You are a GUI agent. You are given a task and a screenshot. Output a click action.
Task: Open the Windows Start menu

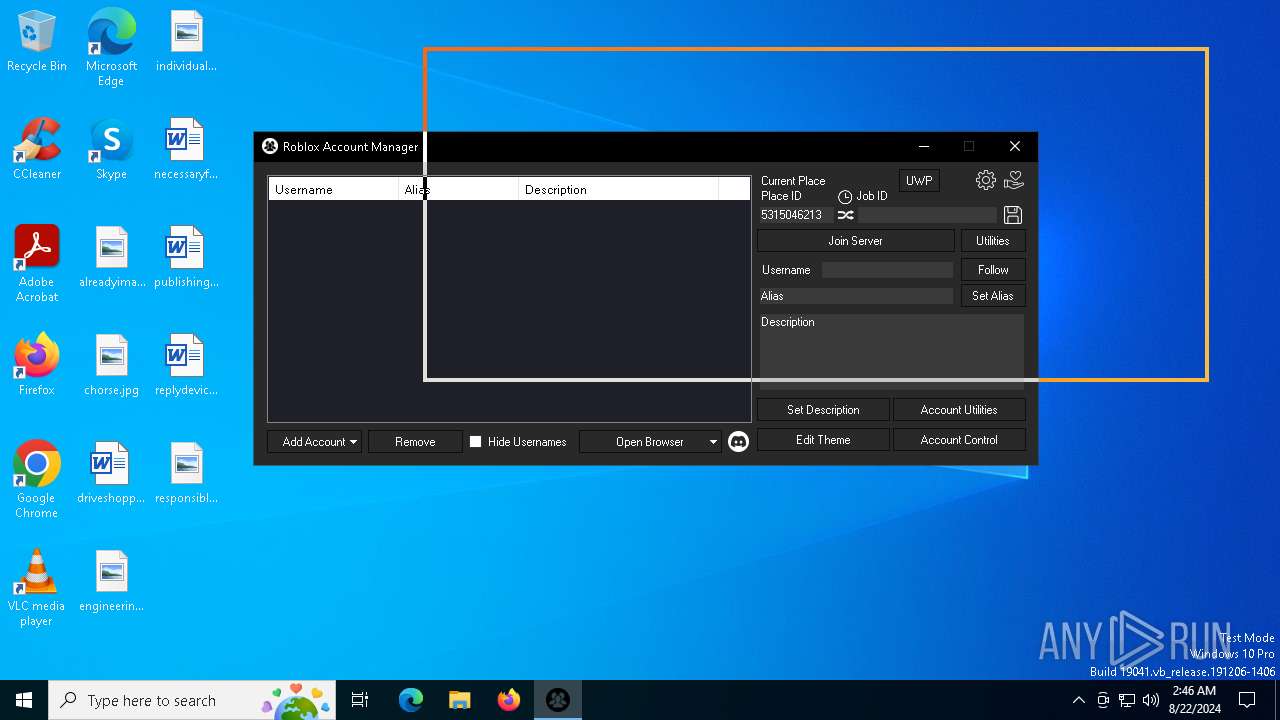point(24,700)
